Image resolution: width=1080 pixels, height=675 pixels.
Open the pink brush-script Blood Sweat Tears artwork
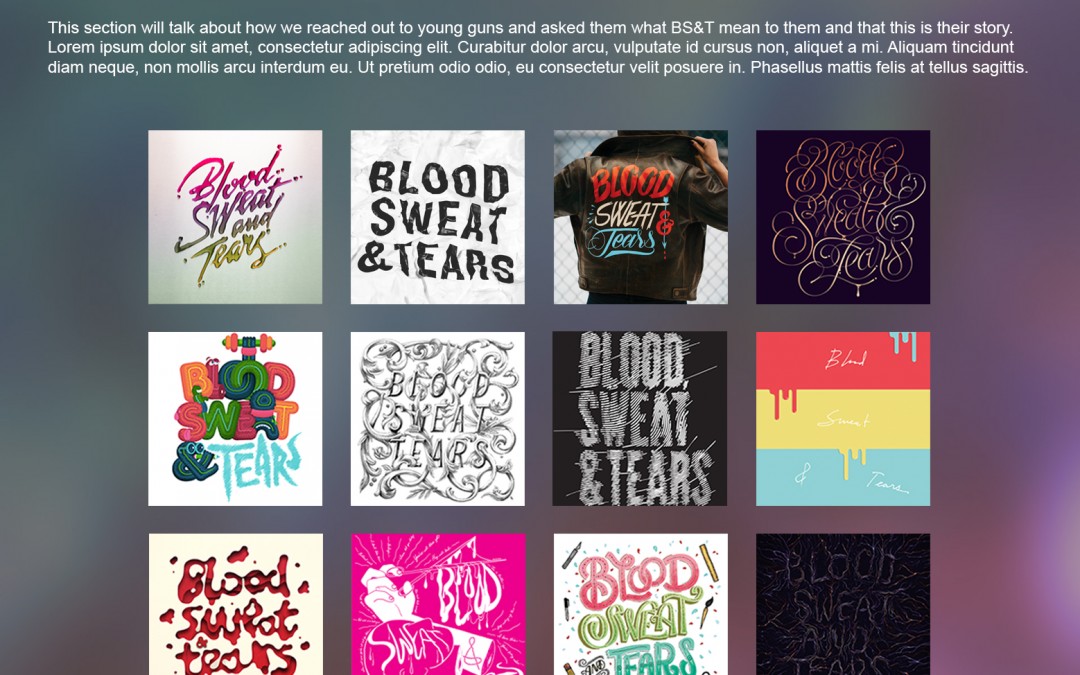click(x=235, y=217)
